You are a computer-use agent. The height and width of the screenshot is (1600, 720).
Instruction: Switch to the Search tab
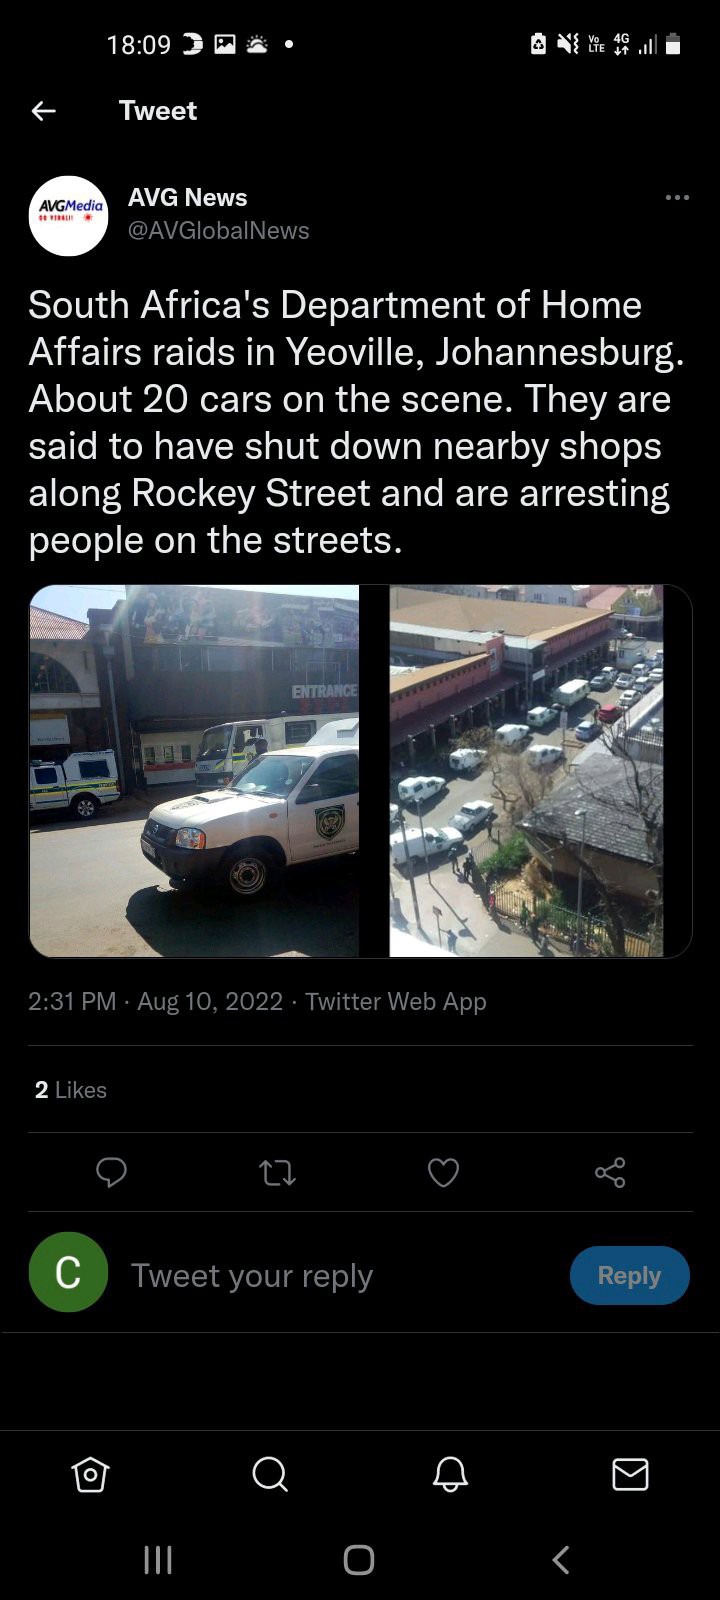(270, 1474)
